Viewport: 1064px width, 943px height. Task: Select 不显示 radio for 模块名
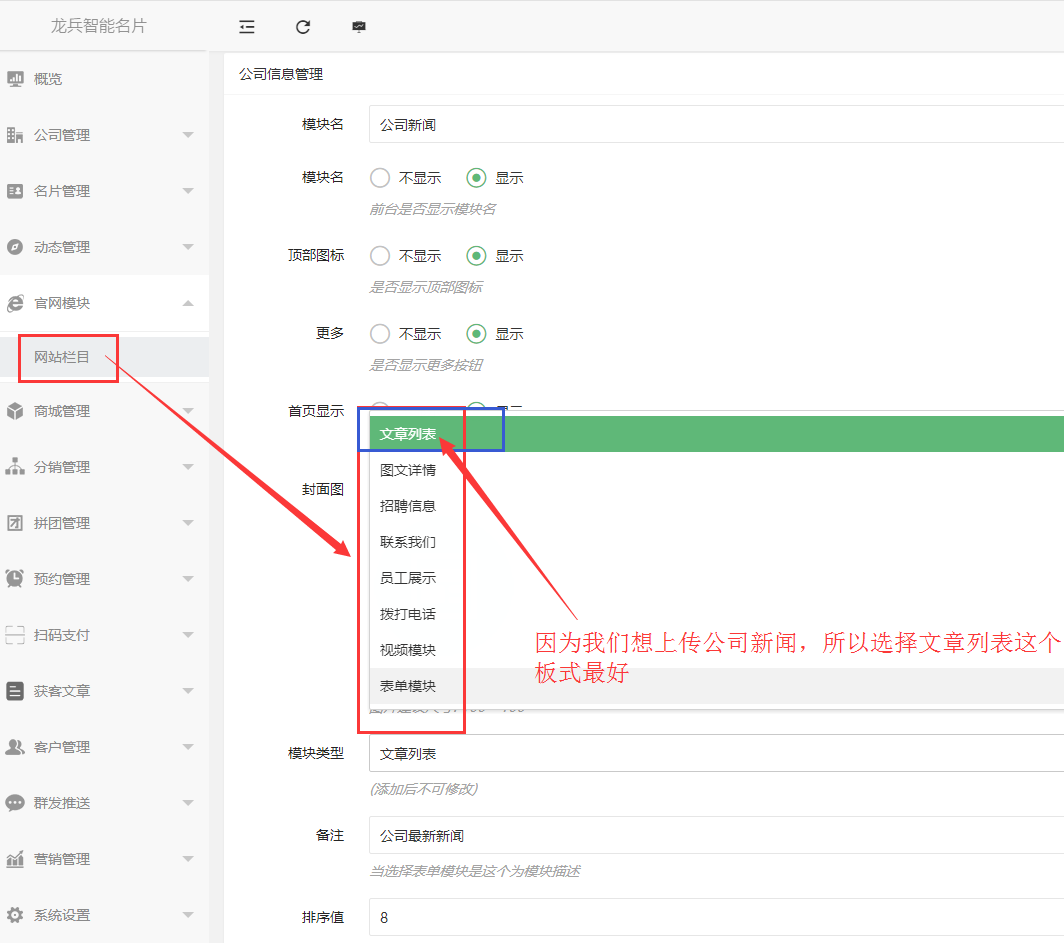380,178
